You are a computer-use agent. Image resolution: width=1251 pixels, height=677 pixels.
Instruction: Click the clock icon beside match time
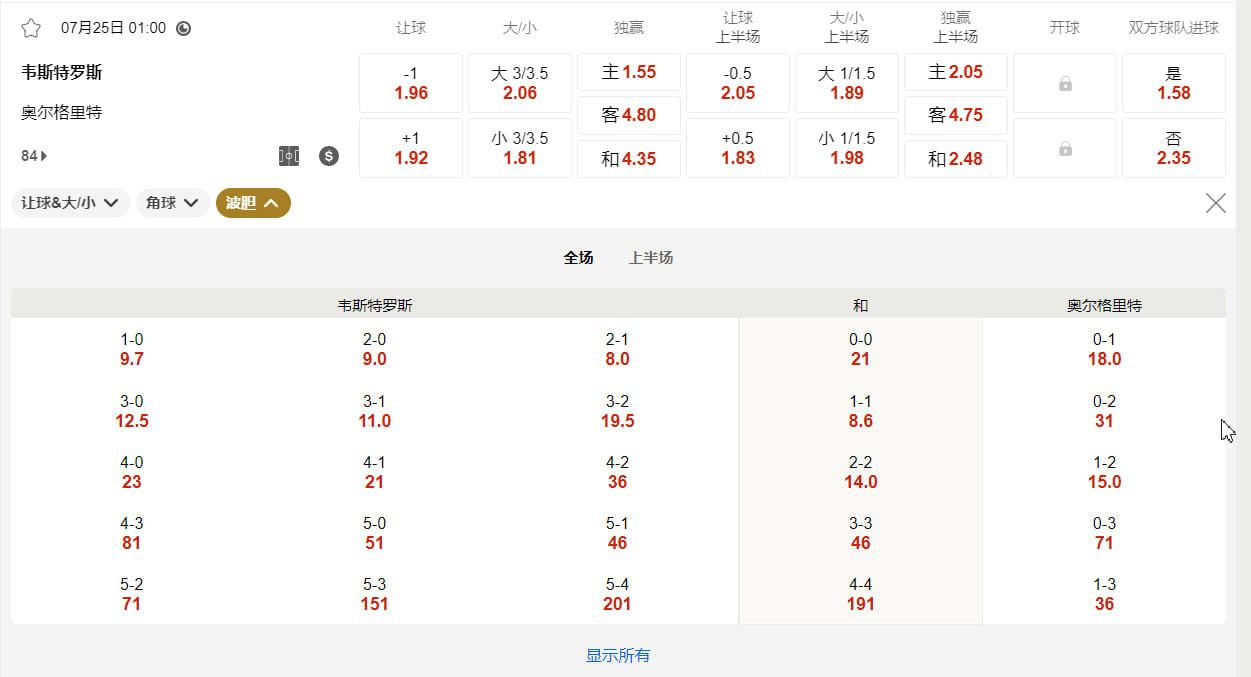[x=183, y=28]
